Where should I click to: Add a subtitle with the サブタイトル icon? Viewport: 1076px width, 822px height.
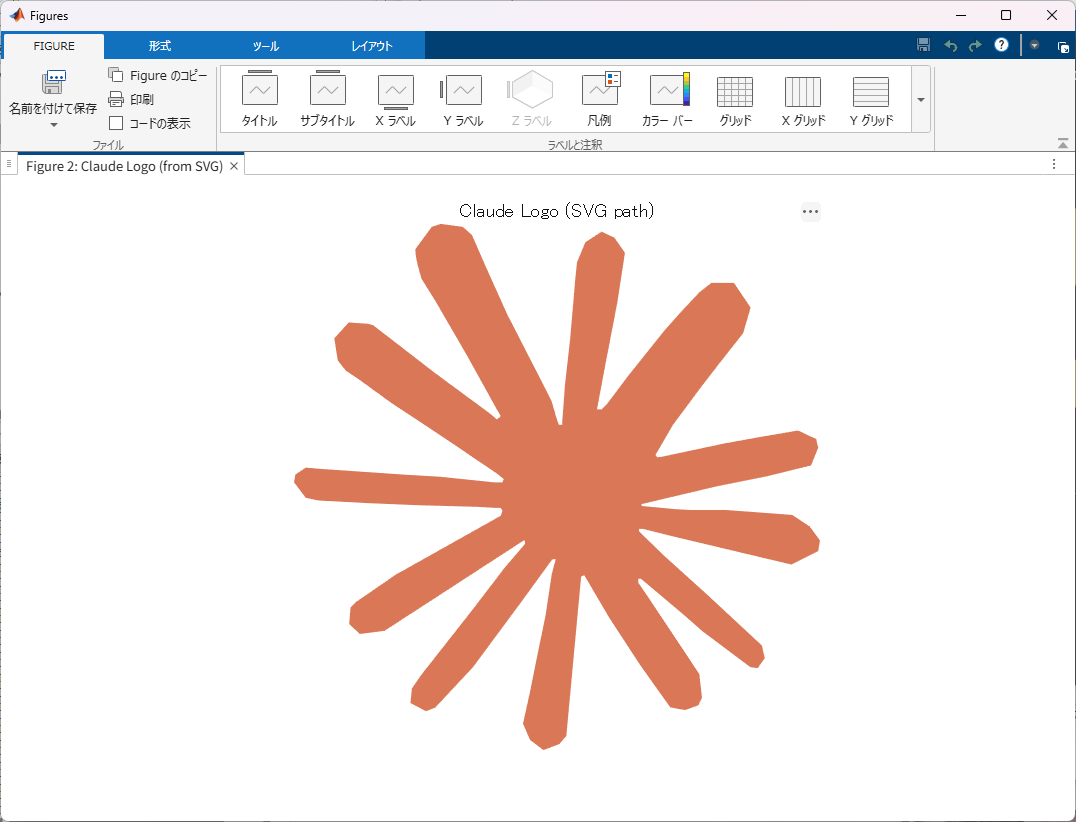[x=327, y=99]
